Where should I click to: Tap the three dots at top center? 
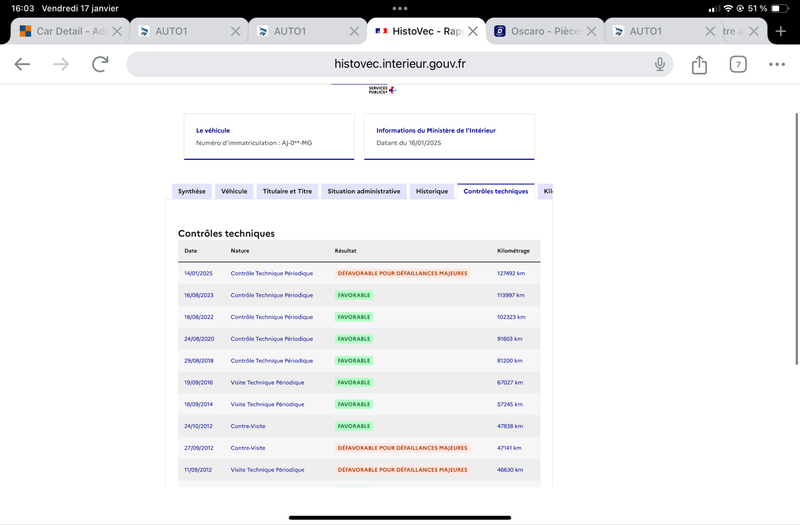point(399,8)
